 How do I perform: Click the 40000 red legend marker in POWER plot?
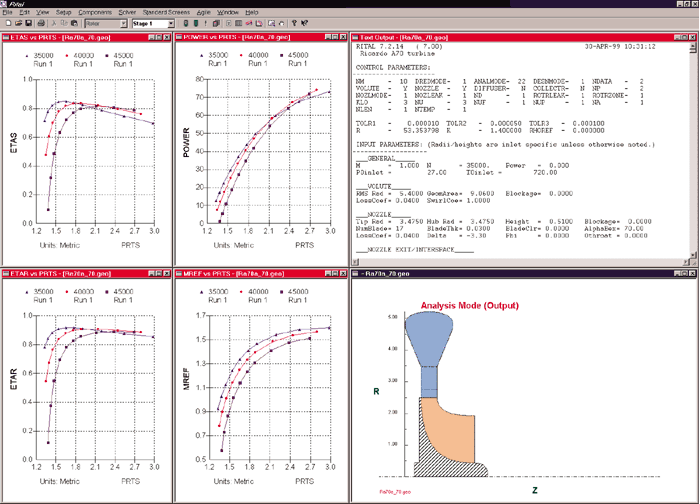pos(241,55)
